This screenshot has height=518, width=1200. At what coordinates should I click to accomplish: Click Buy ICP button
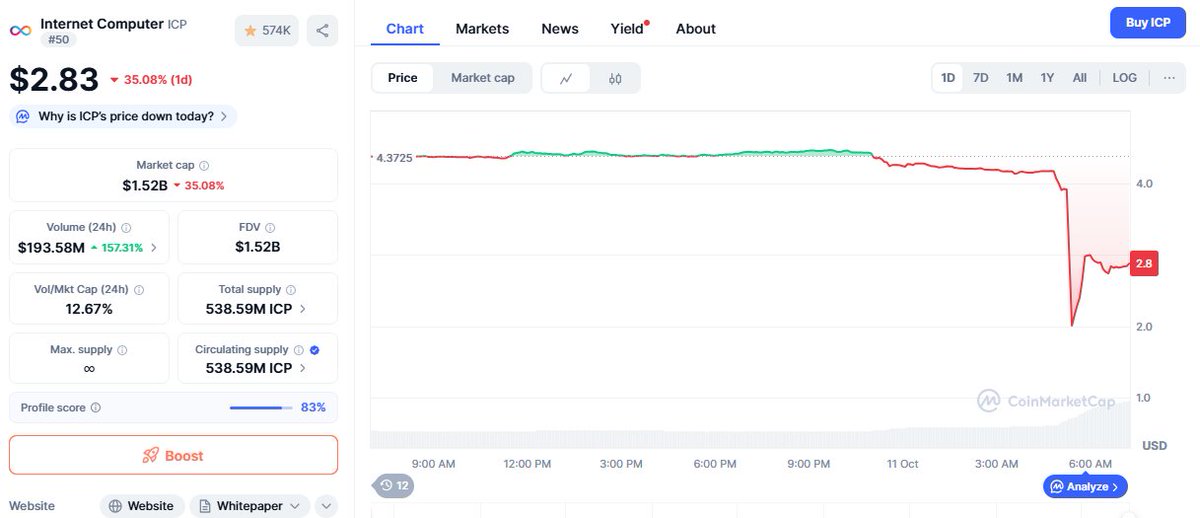pos(1148,22)
